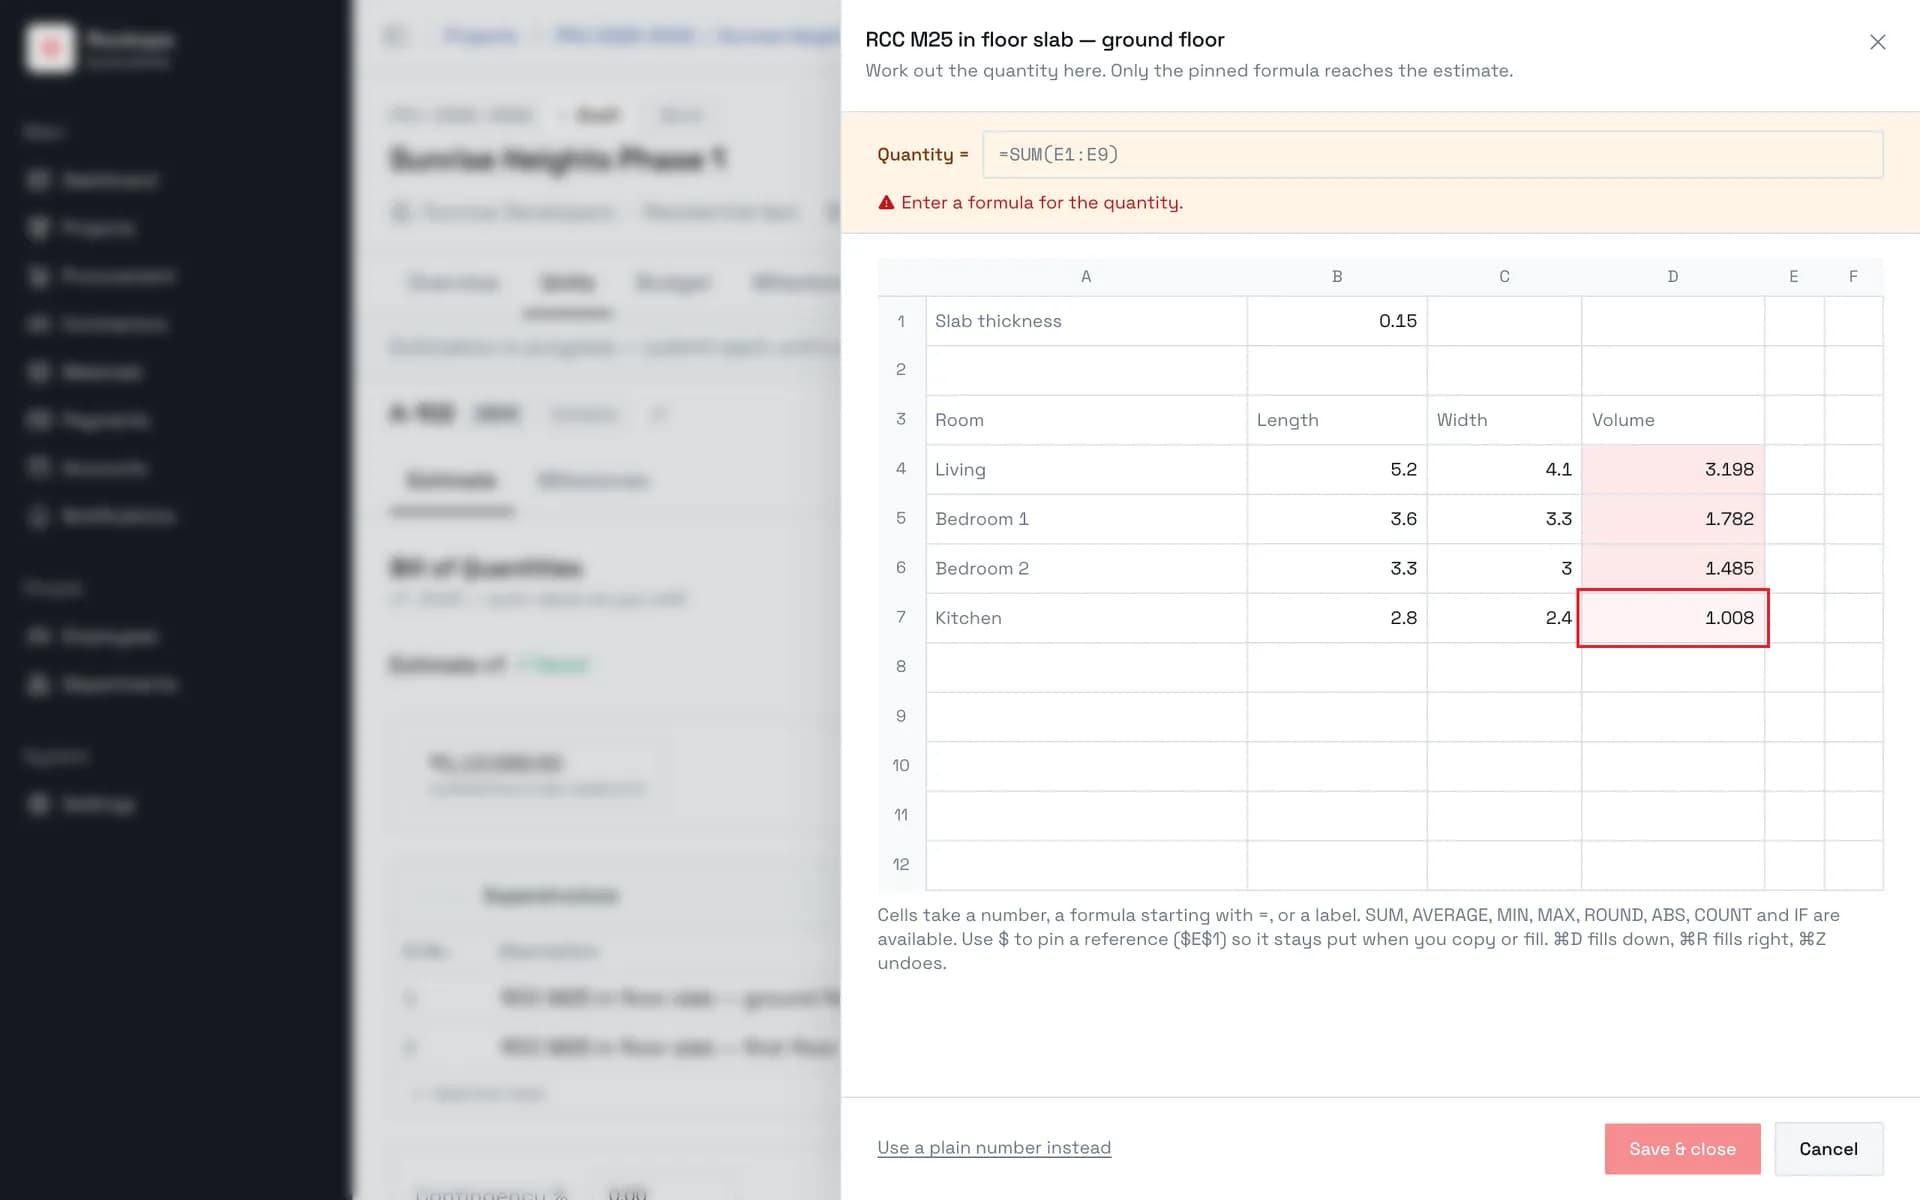Edit the Quantity formula field
Image resolution: width=1920 pixels, height=1200 pixels.
click(x=1432, y=155)
